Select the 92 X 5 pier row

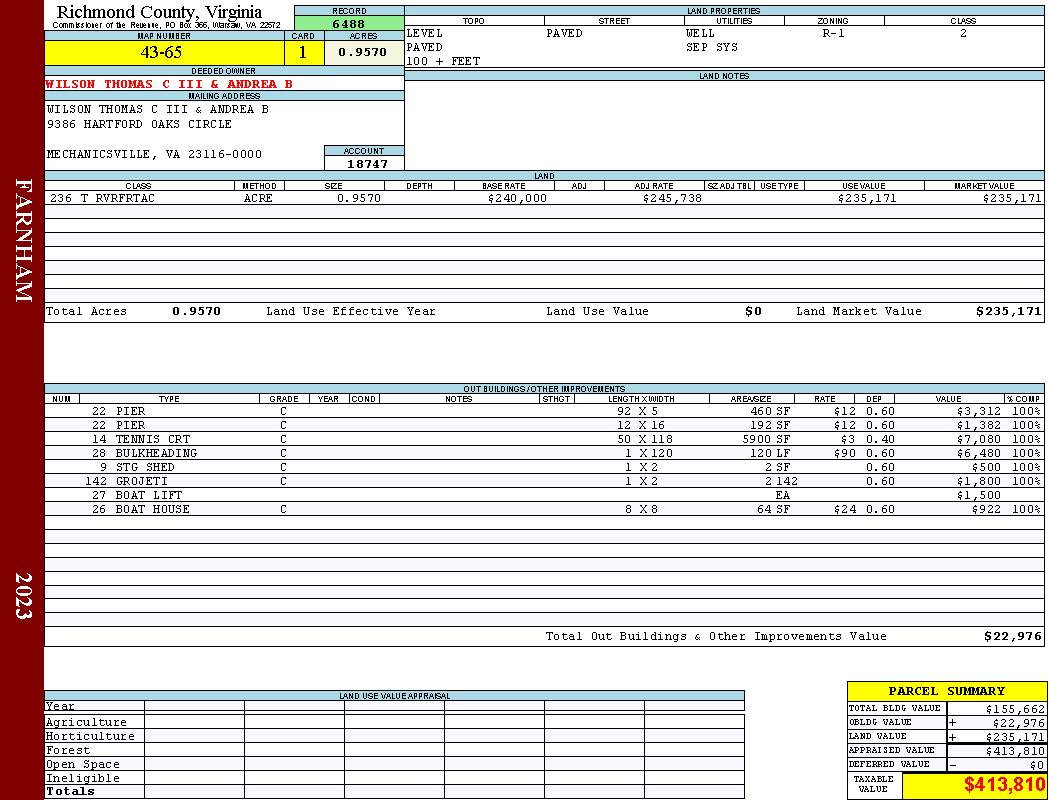tap(544, 411)
